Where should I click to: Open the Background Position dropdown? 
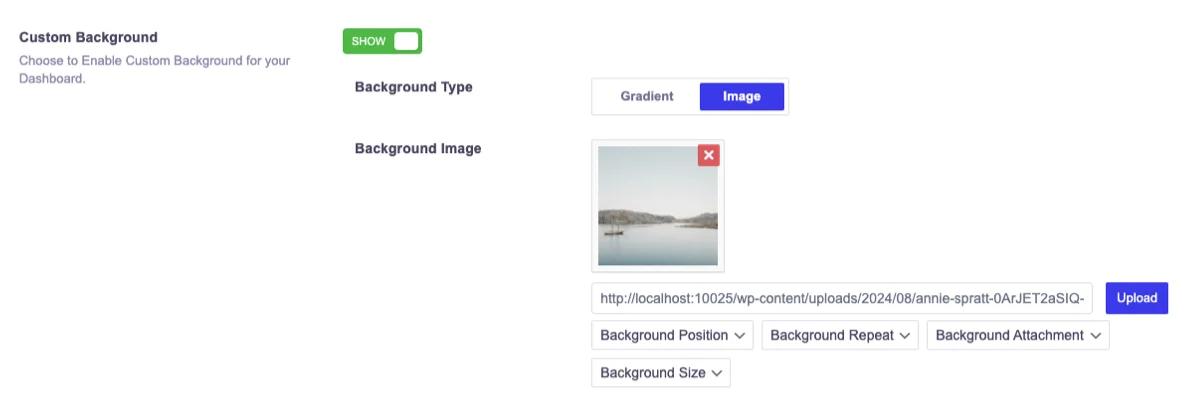pos(672,335)
